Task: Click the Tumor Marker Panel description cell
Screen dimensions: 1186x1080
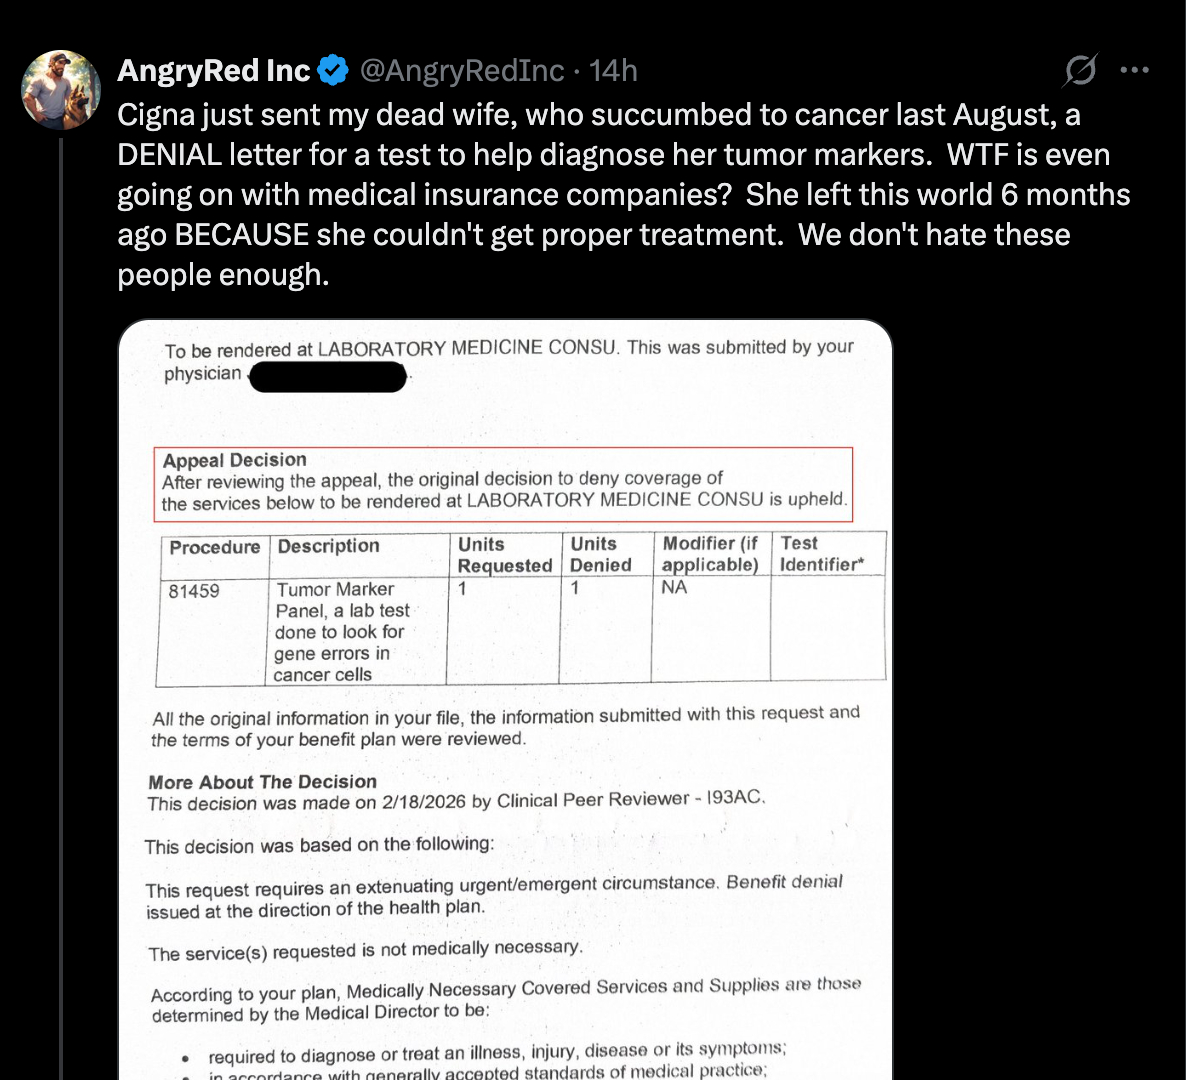Action: pos(340,631)
